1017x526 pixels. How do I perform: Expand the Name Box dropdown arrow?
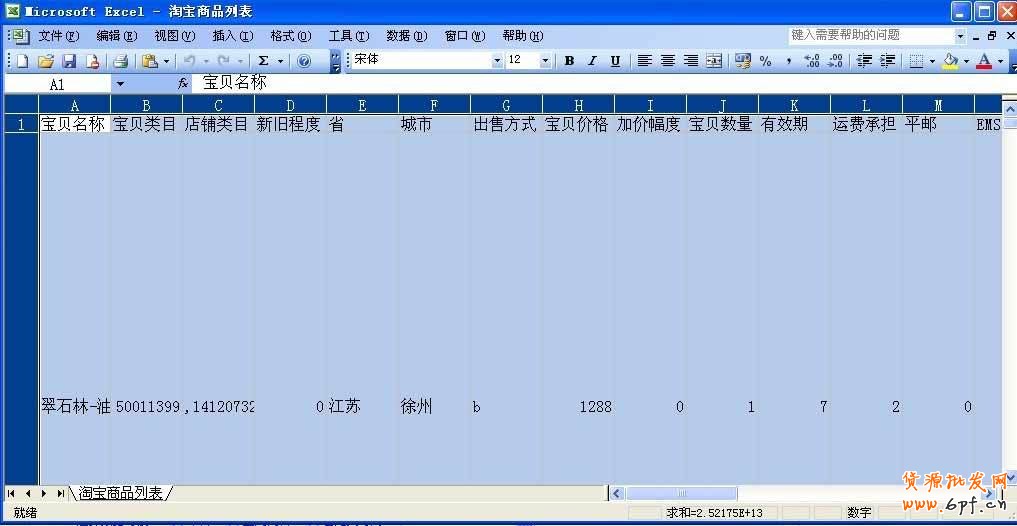point(120,84)
